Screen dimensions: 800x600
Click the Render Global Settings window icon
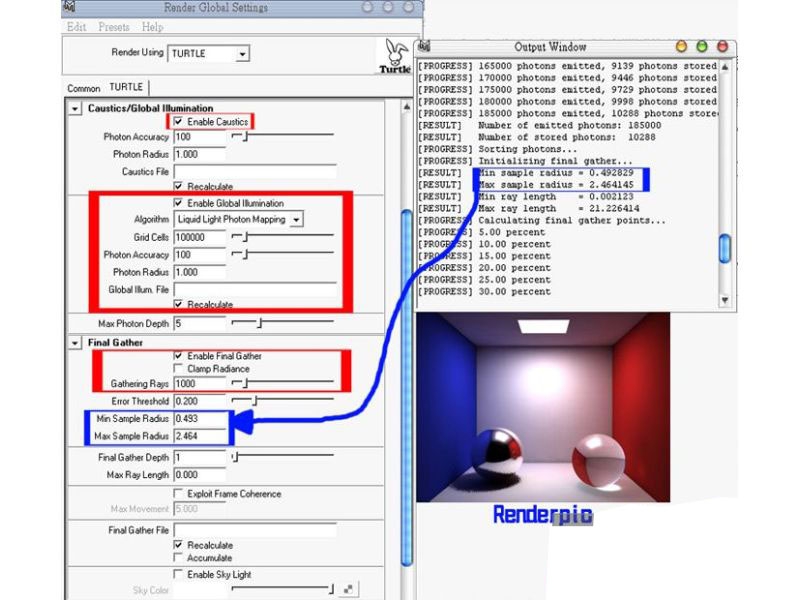click(70, 6)
